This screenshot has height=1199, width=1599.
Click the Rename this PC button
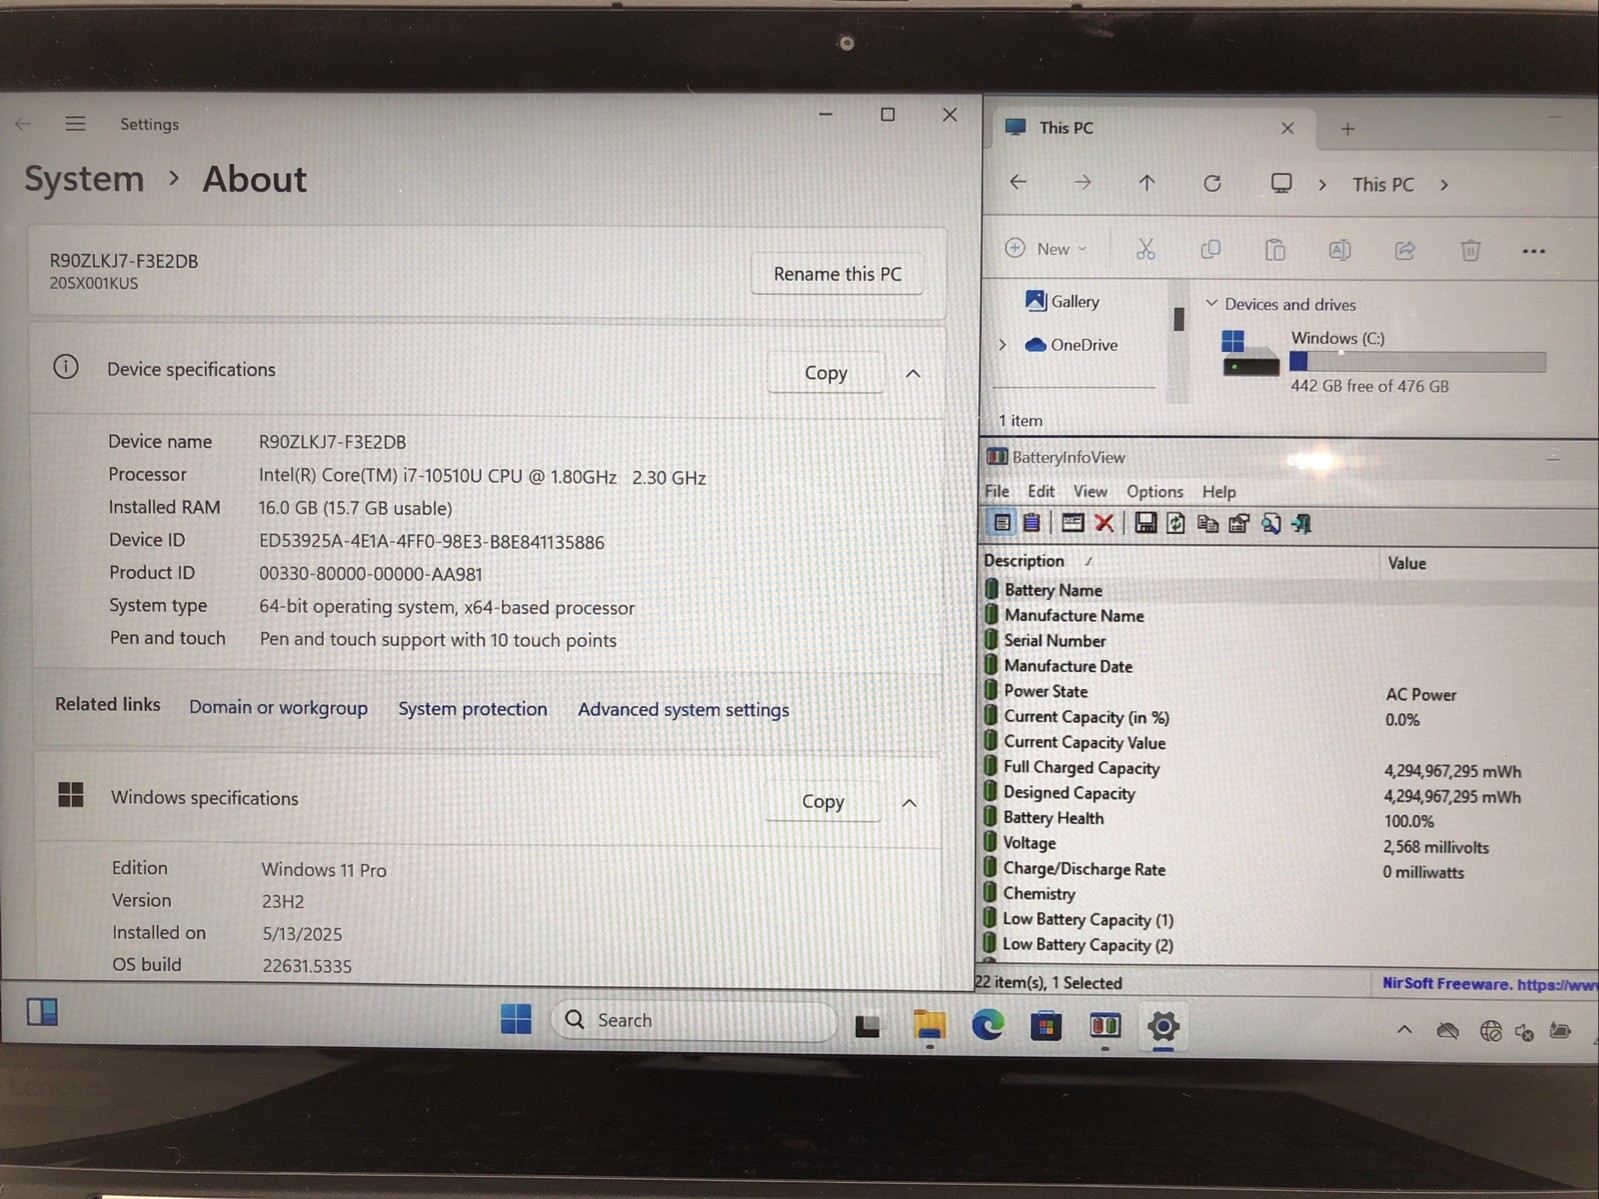click(837, 274)
